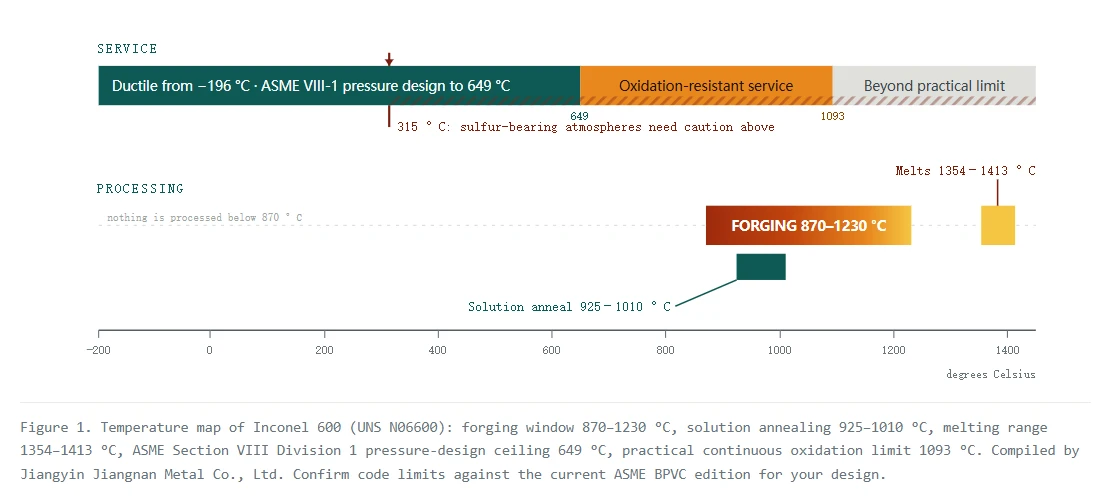Click the PROCESSING section heading
This screenshot has height=501, width=1110.
click(x=140, y=189)
